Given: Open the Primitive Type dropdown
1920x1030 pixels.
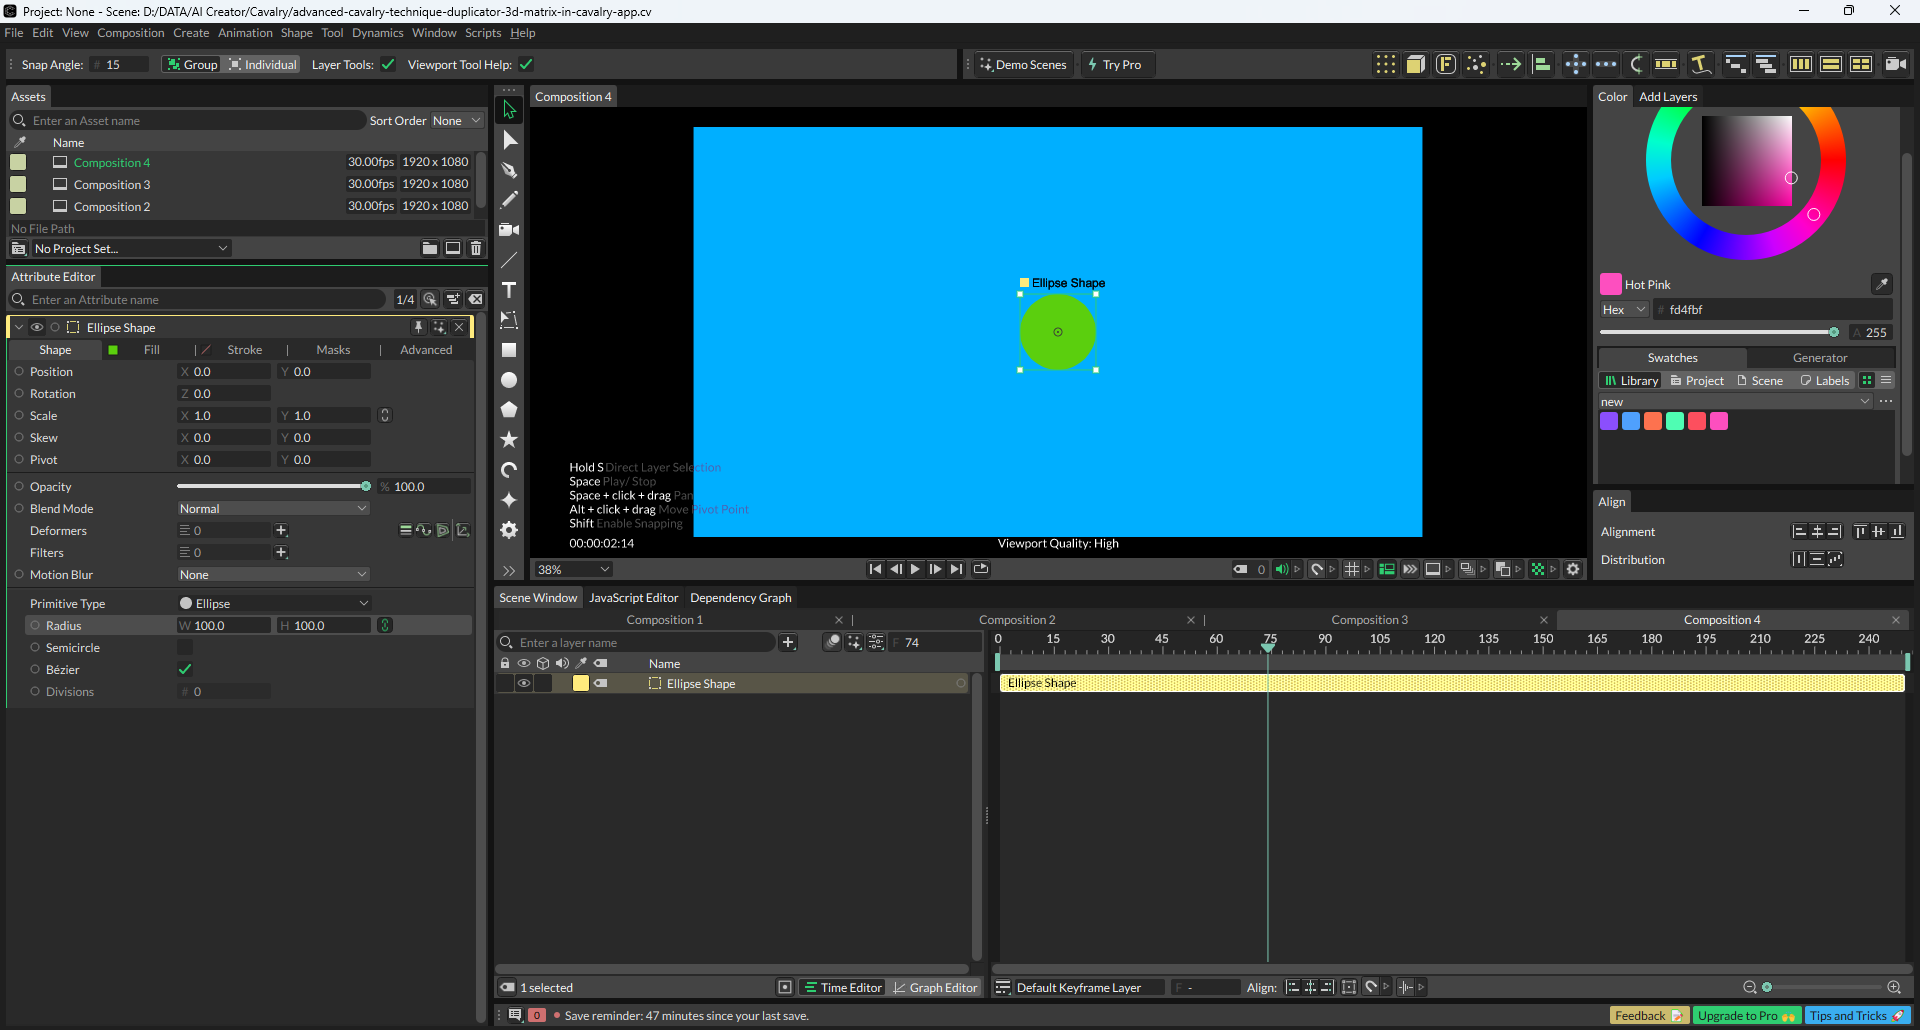Looking at the screenshot, I should pyautogui.click(x=273, y=604).
